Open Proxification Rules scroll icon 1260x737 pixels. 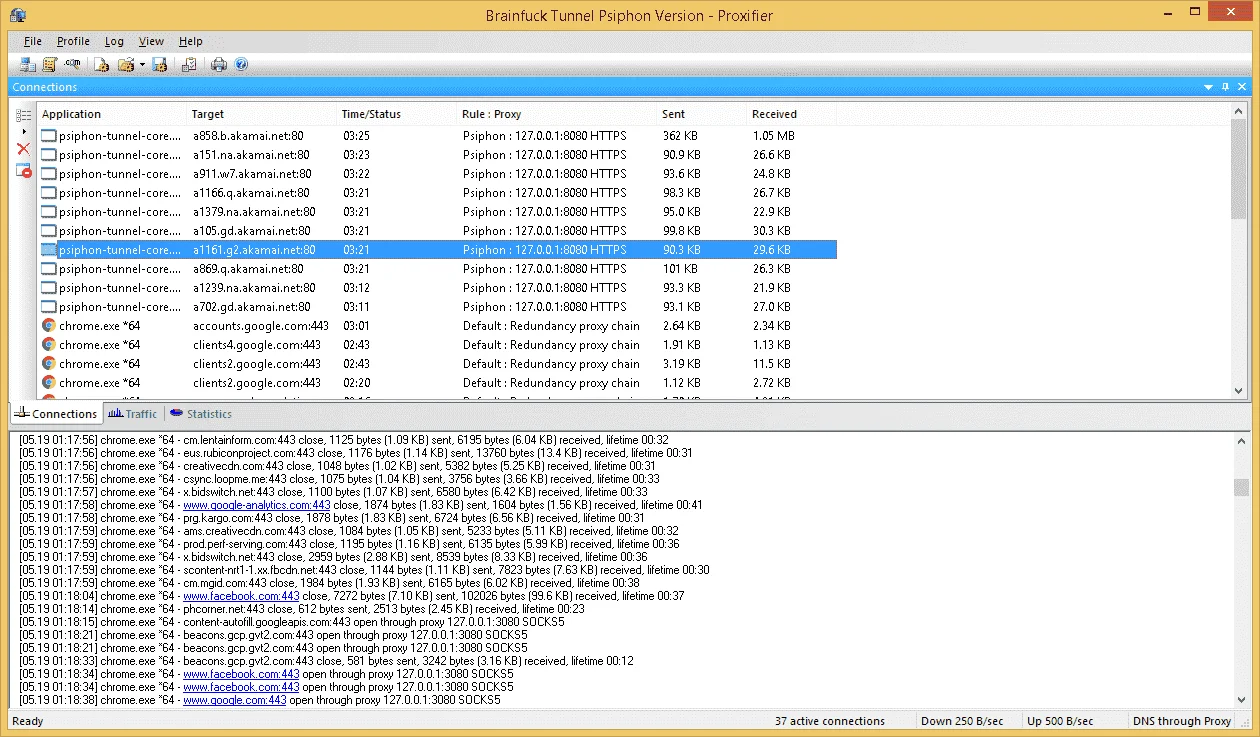(50, 65)
